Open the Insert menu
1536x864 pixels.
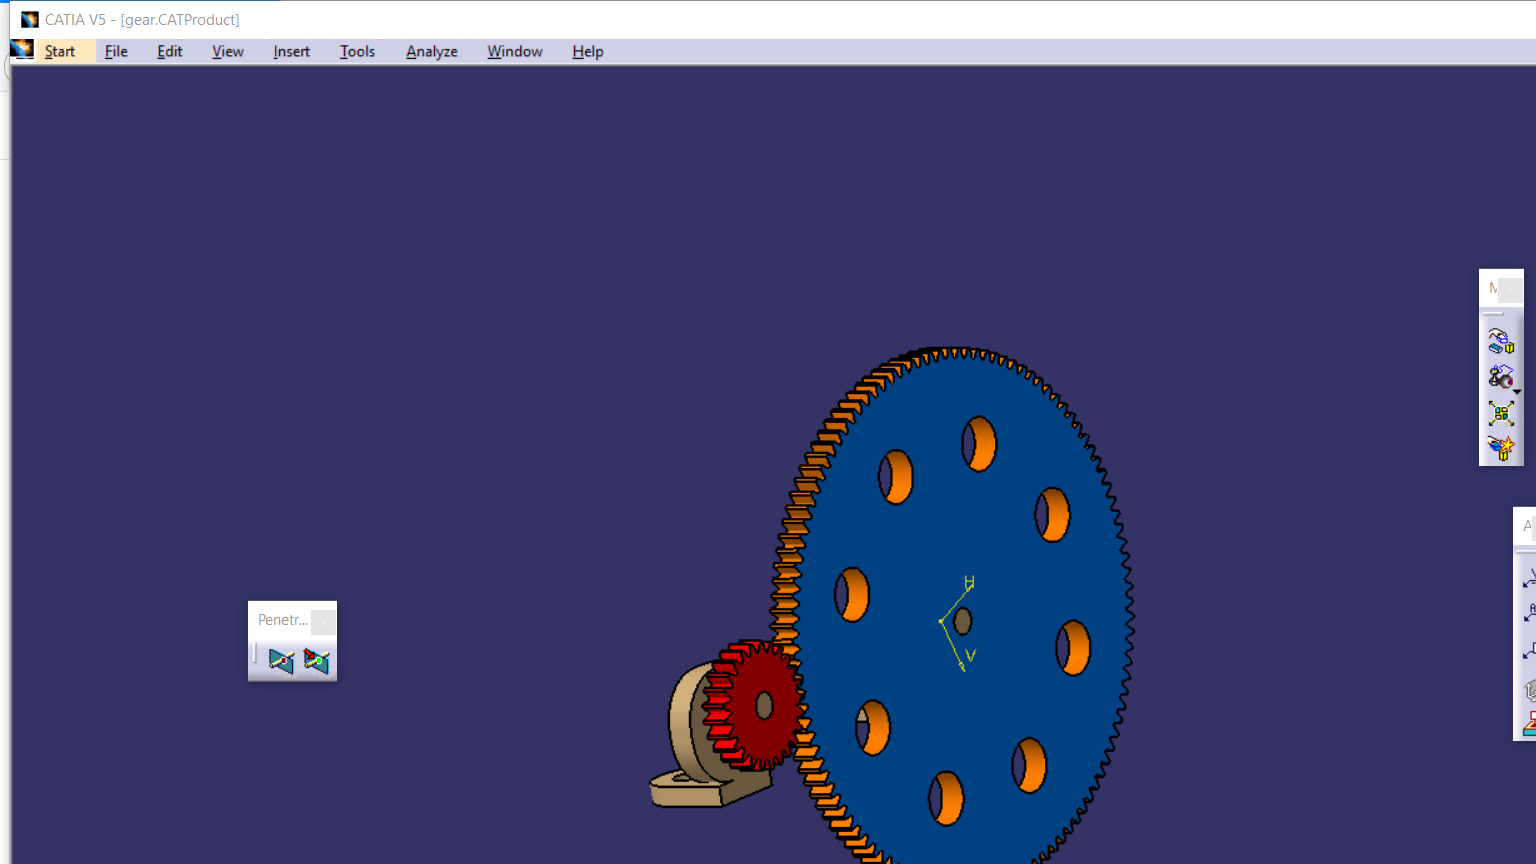(x=291, y=51)
